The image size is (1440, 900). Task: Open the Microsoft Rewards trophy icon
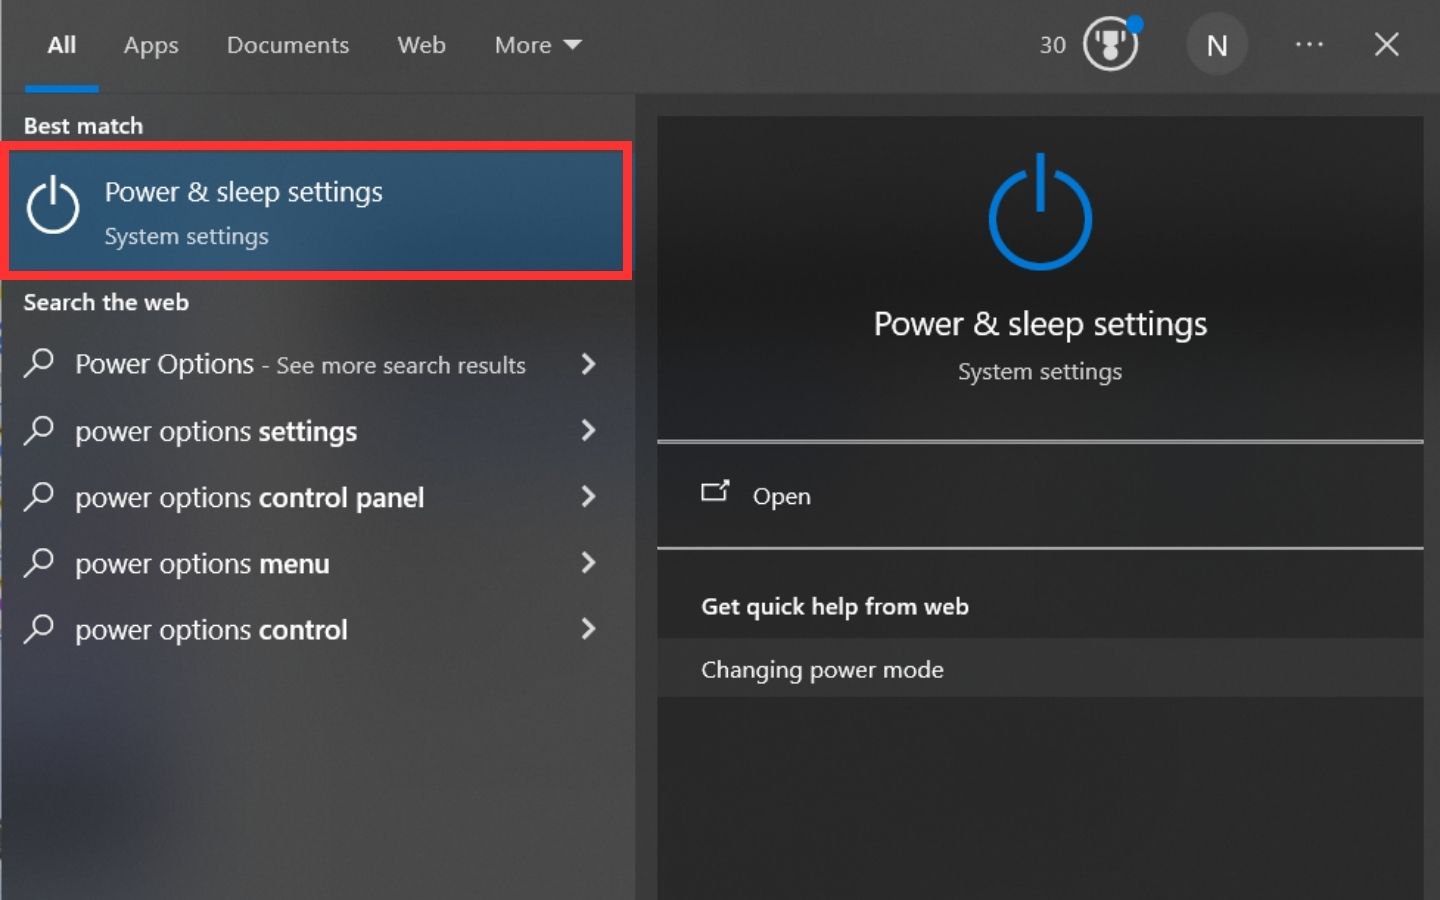(x=1110, y=45)
